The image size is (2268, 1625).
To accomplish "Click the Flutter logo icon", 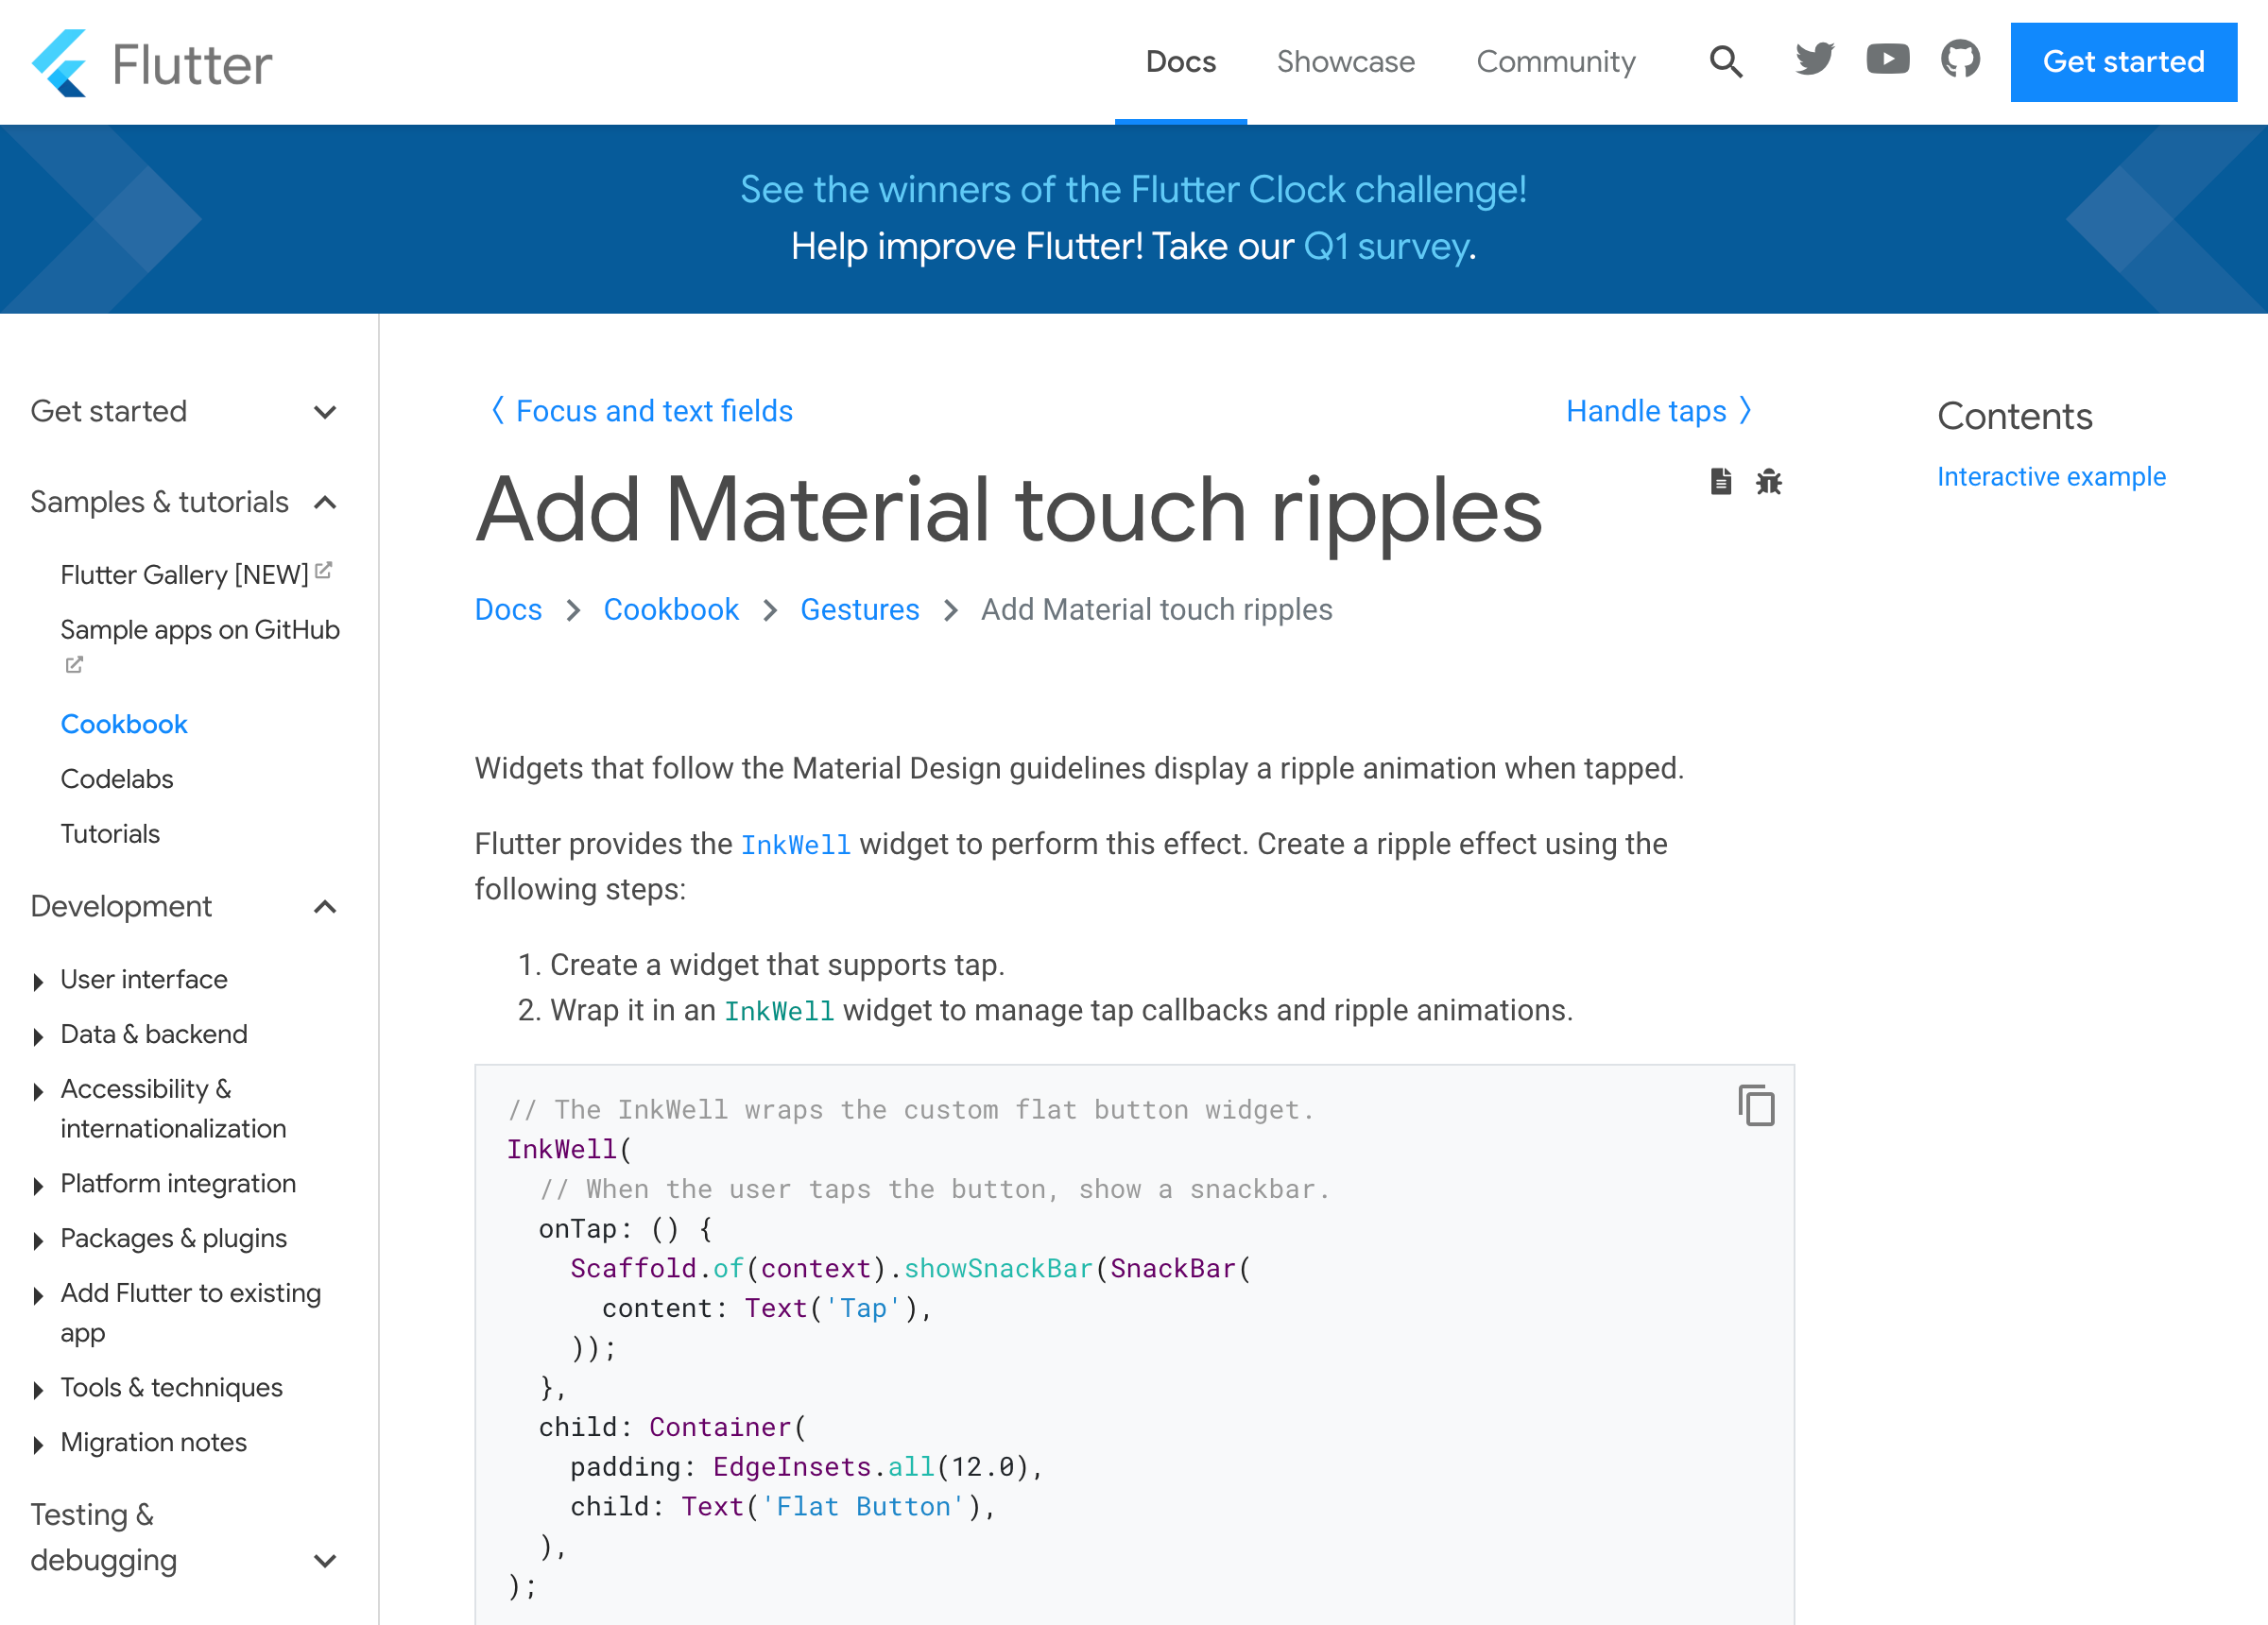I will coord(60,63).
